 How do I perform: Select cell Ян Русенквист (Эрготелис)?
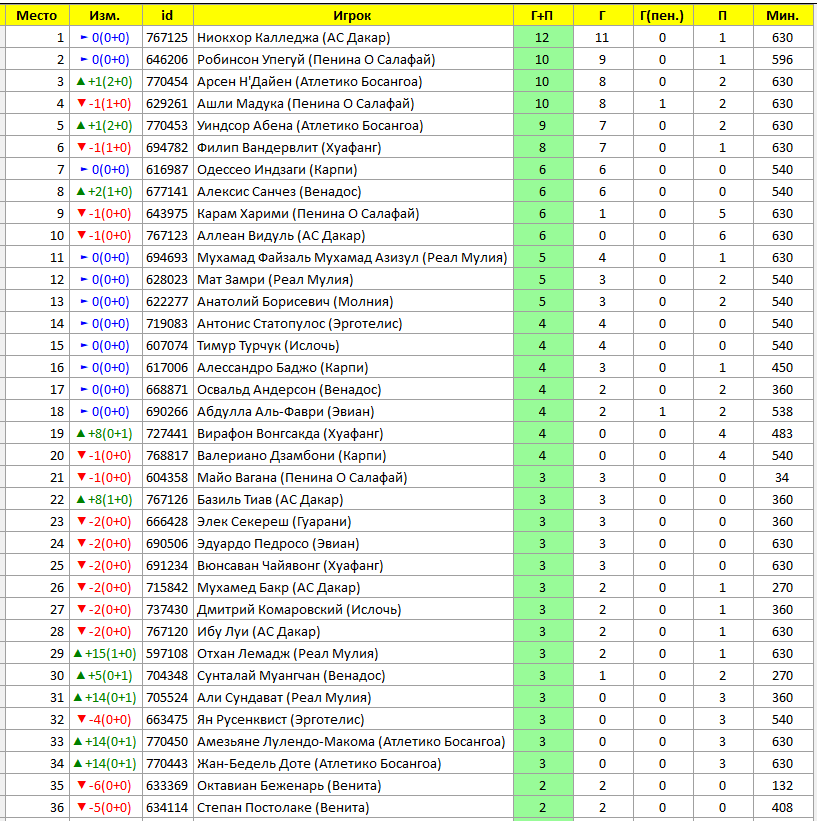pos(353,719)
